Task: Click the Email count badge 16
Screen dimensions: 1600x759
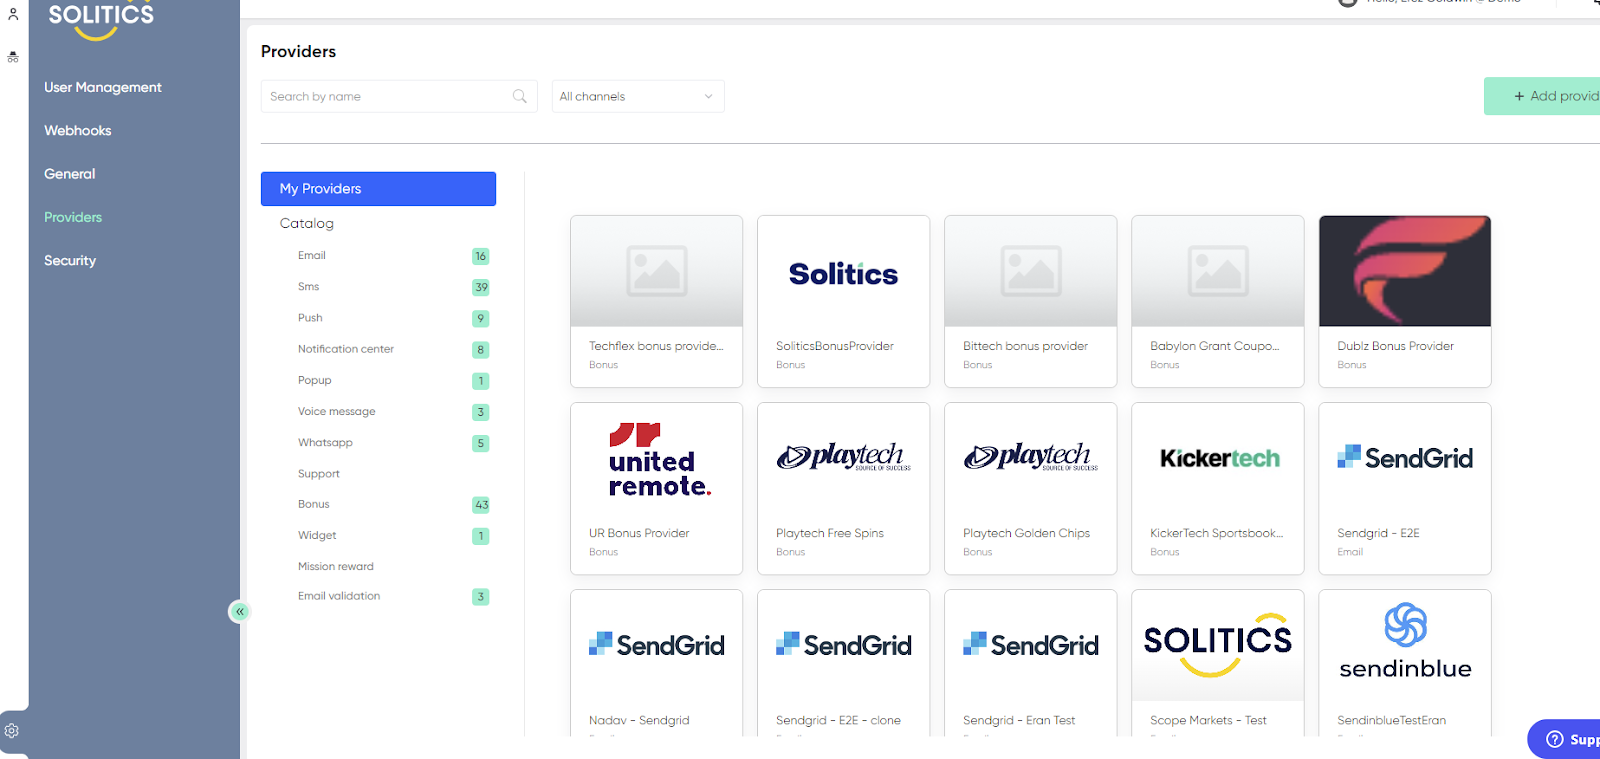Action: (481, 256)
